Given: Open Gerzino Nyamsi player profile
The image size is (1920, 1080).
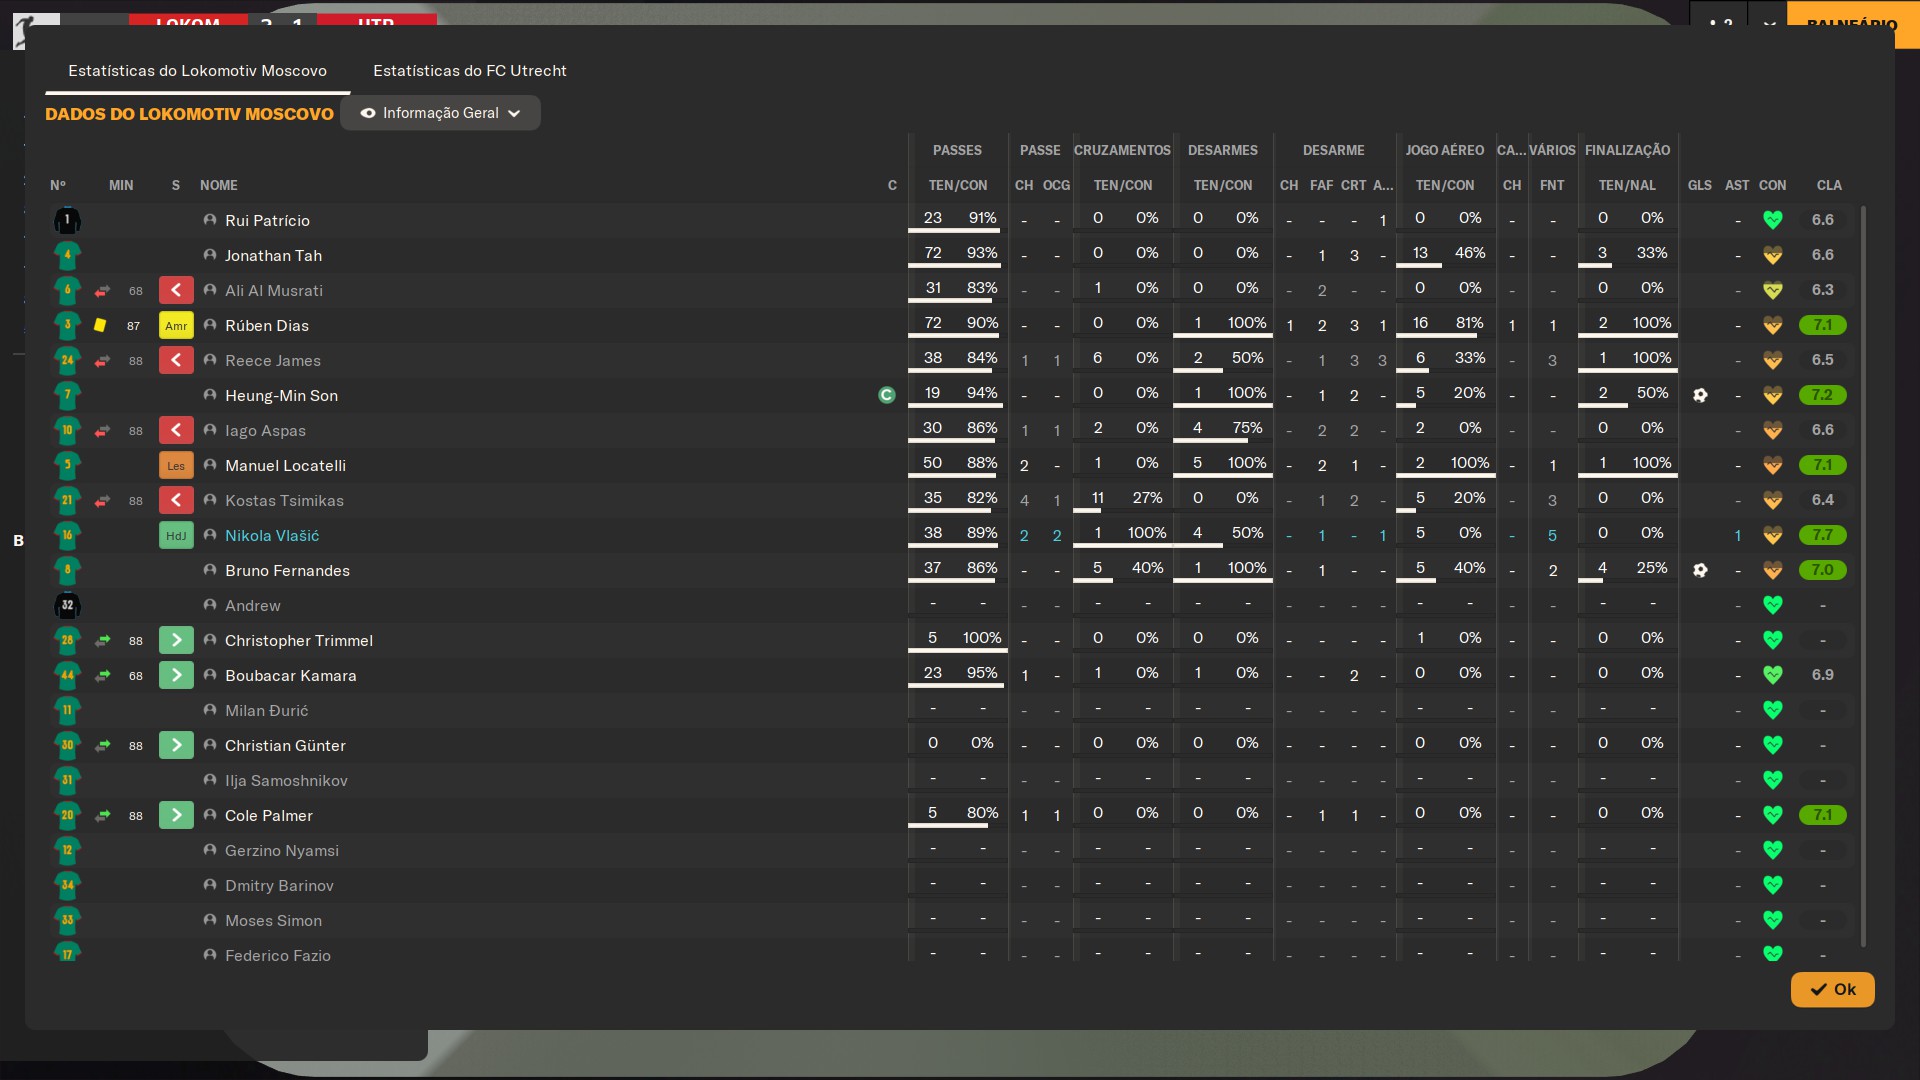Looking at the screenshot, I should (282, 851).
